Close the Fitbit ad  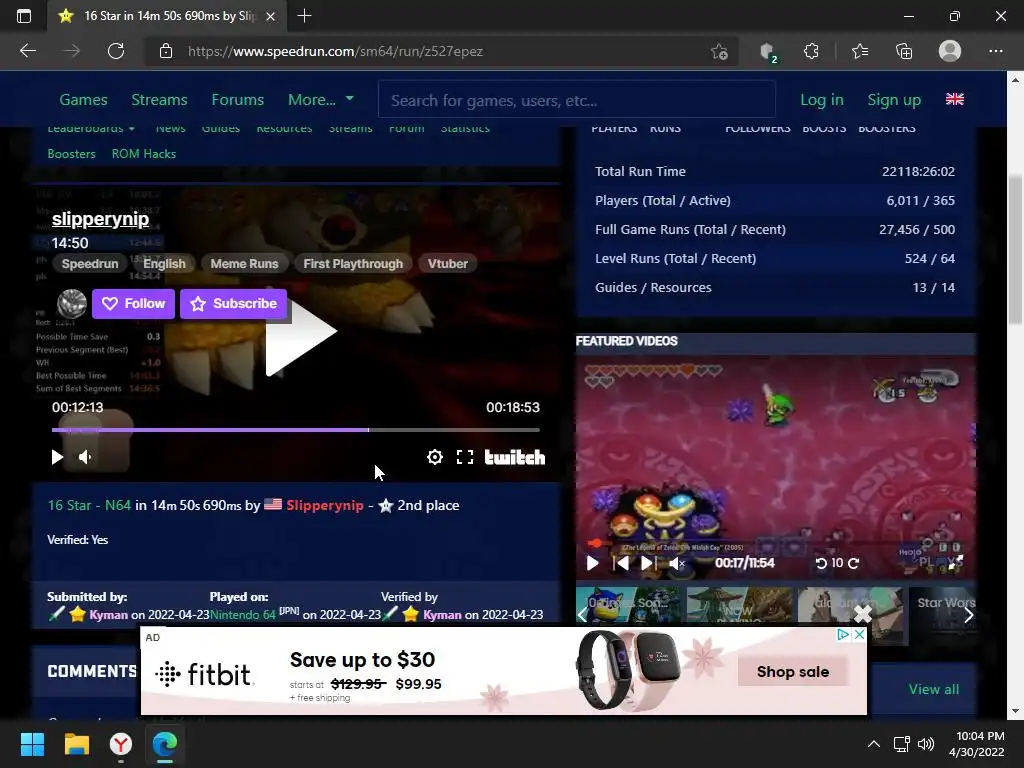coord(859,634)
